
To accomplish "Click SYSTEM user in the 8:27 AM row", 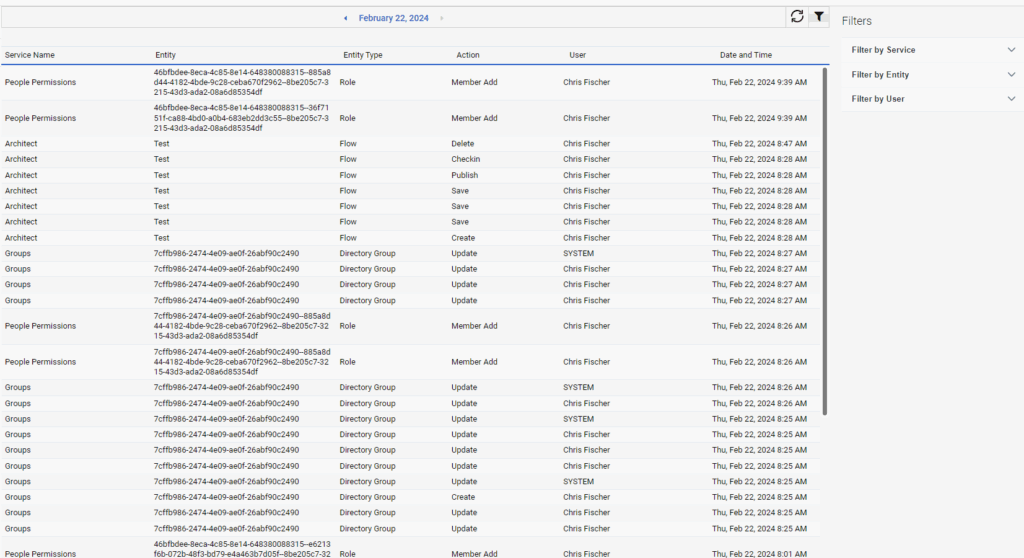I will [579, 254].
